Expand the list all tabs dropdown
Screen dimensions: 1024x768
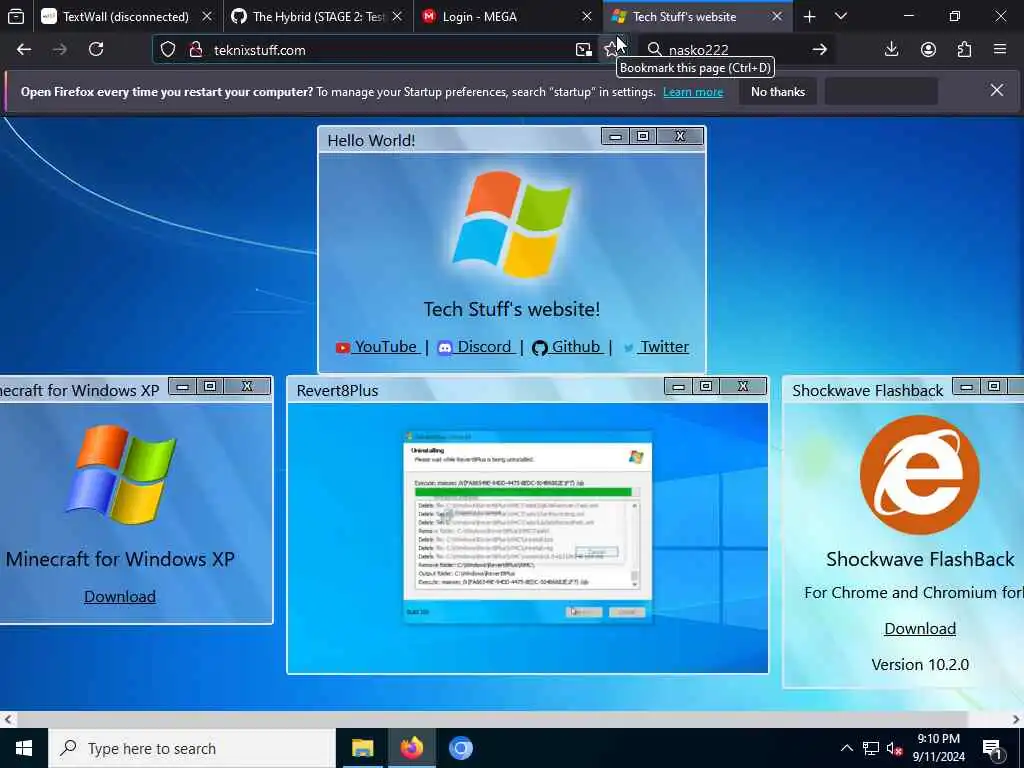(x=841, y=16)
